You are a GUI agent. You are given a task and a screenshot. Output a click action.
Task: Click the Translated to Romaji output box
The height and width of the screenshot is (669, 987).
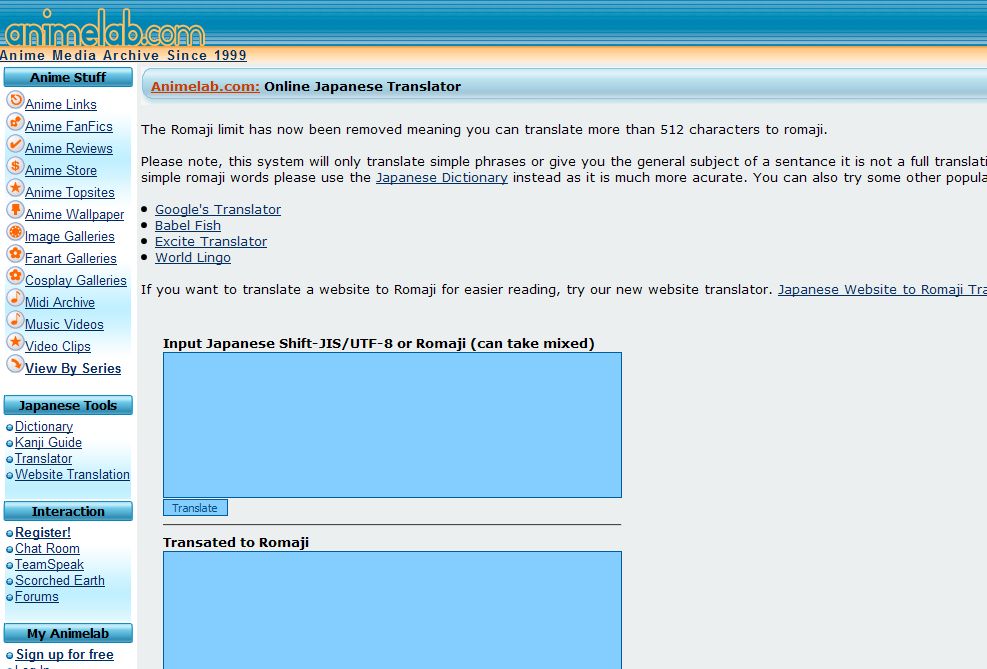[392, 610]
